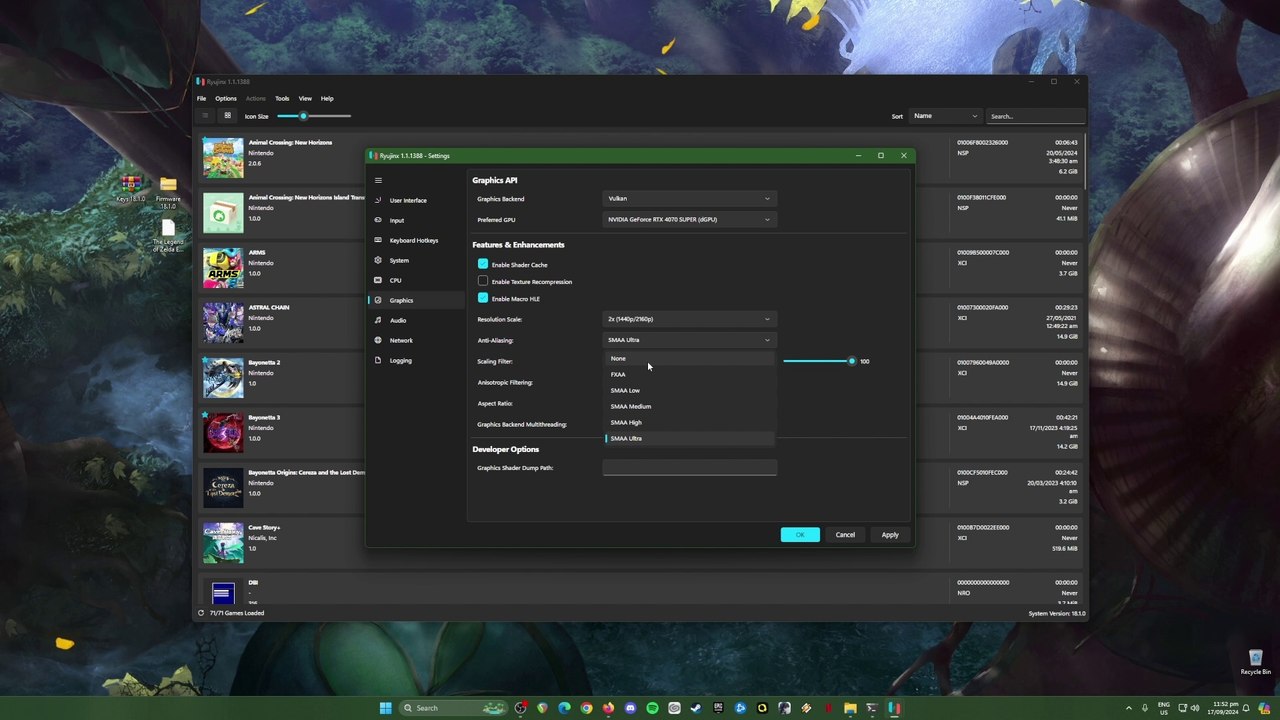Screen dimensions: 1280x720
Task: Disable the Enable Shader Cache checkbox
Action: pyautogui.click(x=483, y=264)
